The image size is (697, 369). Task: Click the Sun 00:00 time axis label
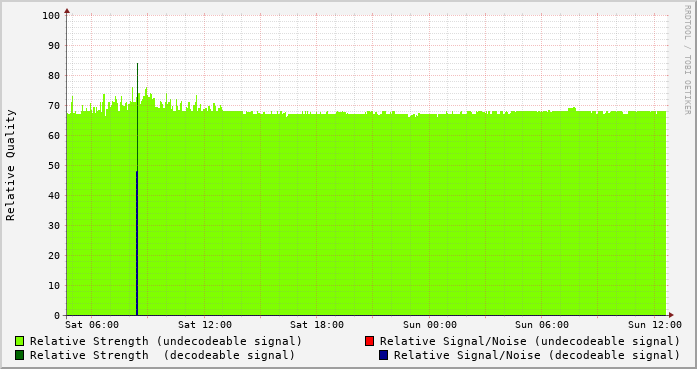tap(430, 325)
